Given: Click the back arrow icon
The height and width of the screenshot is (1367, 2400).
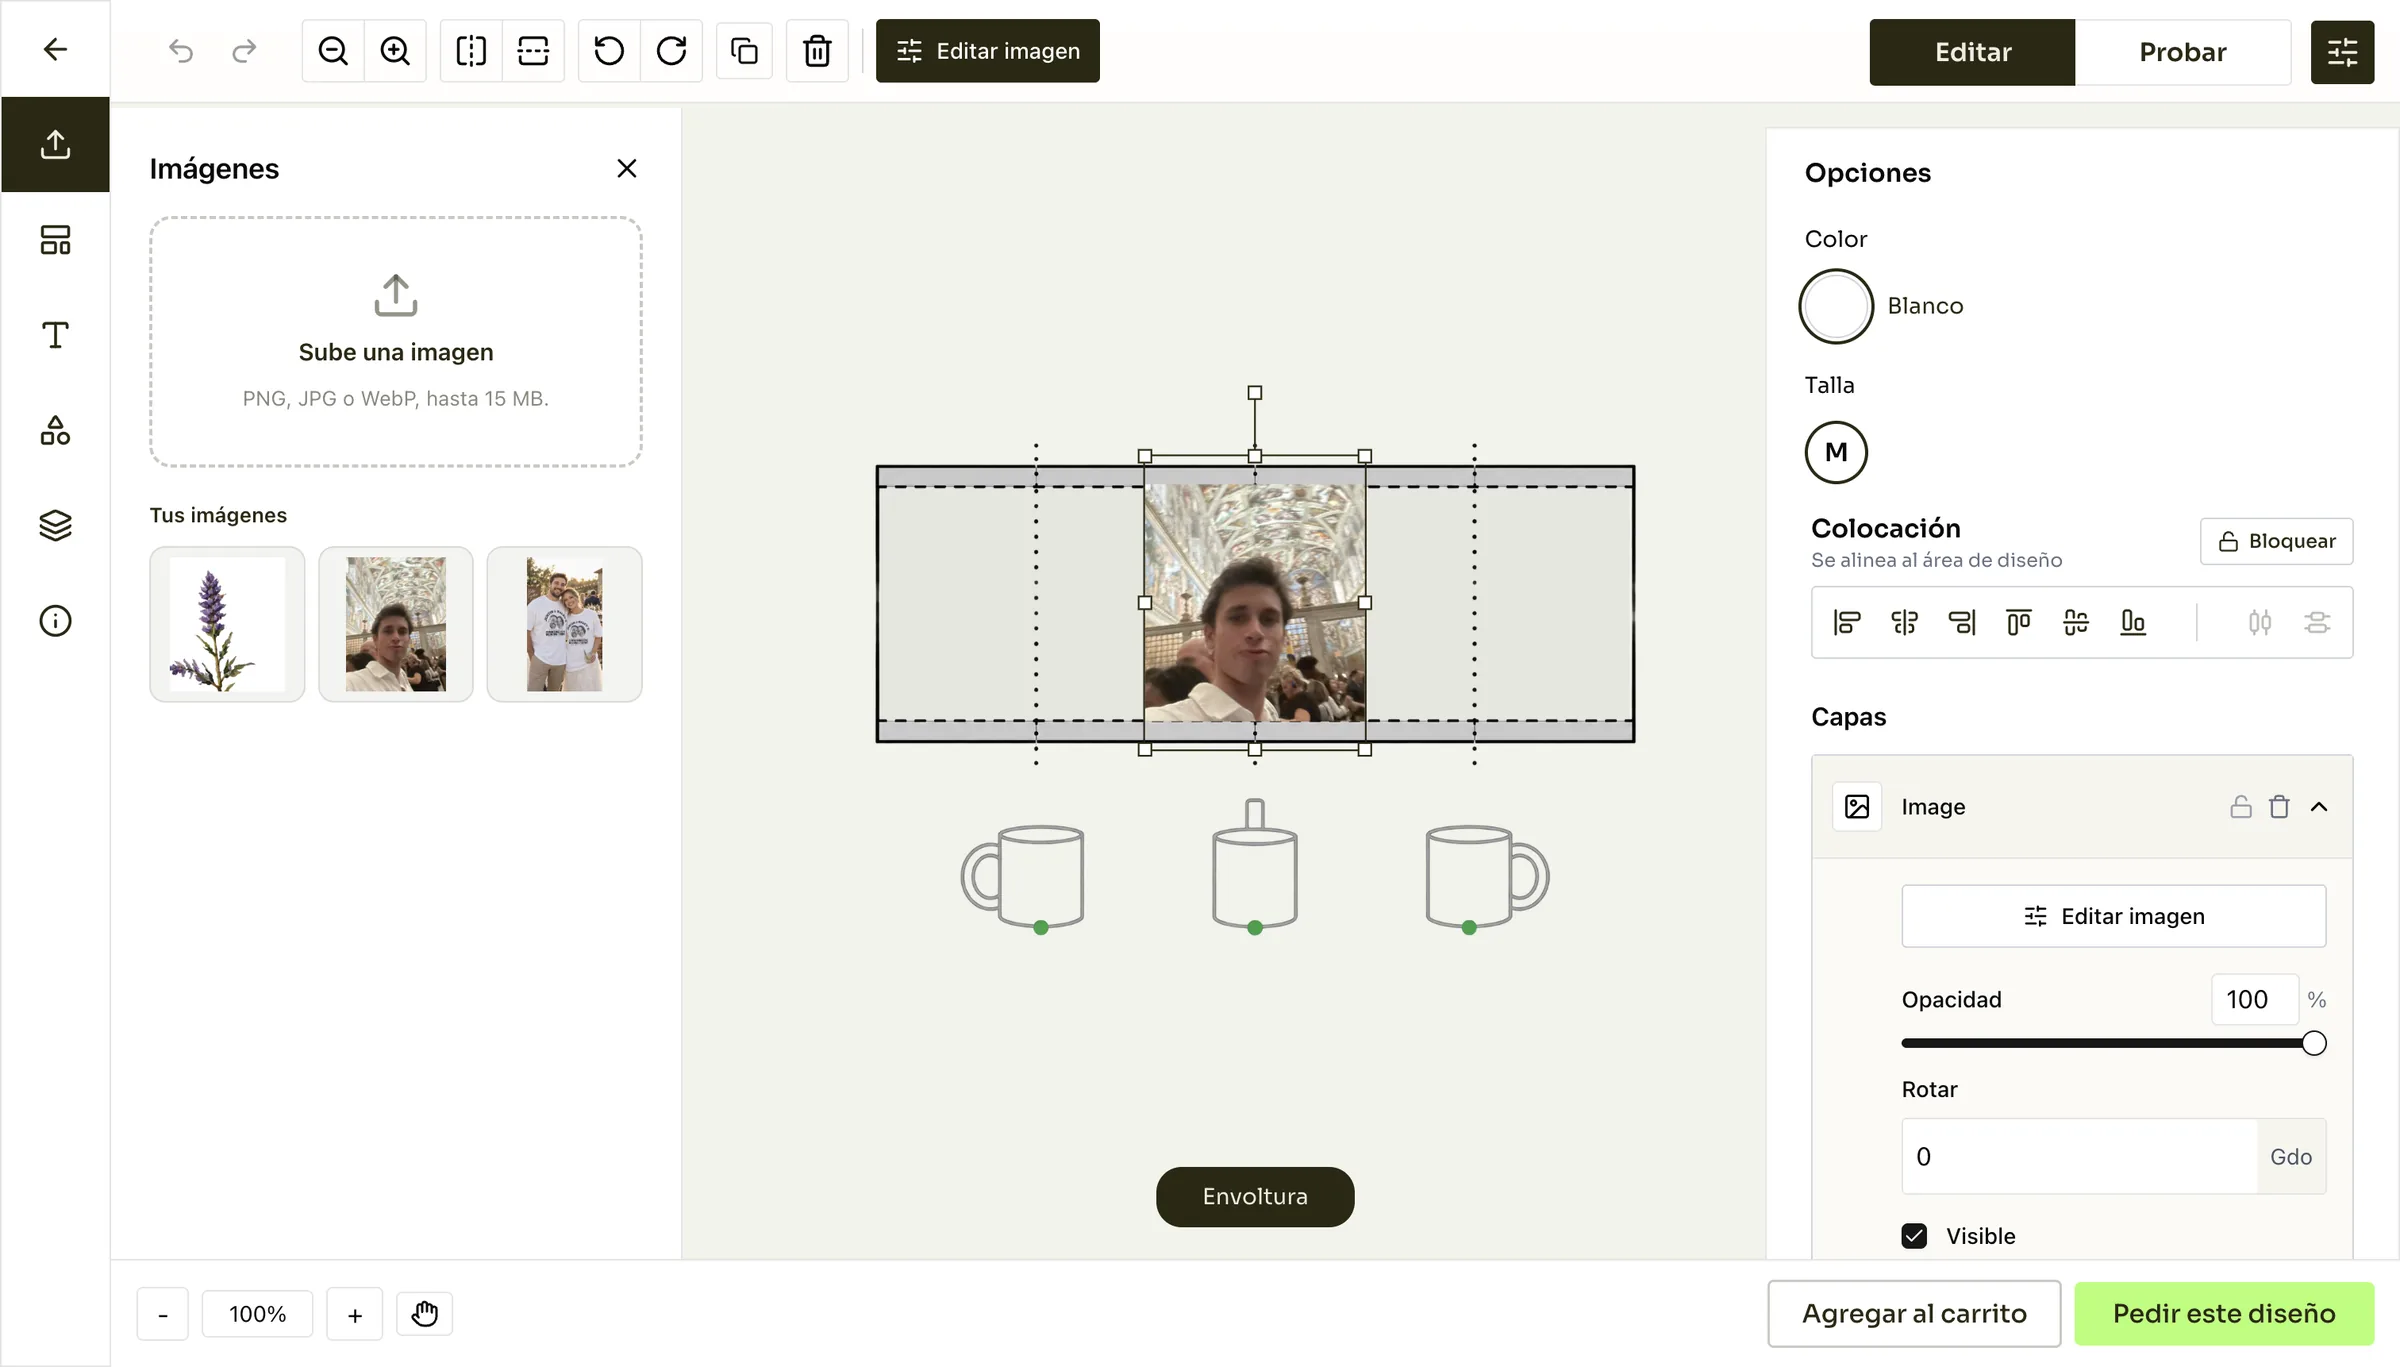Looking at the screenshot, I should click(x=55, y=49).
